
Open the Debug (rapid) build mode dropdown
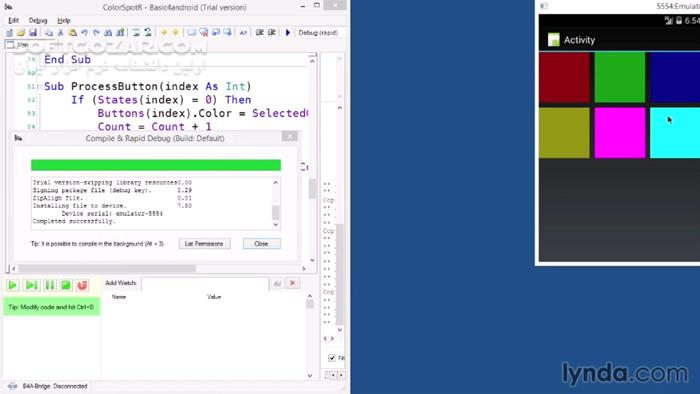tap(320, 33)
